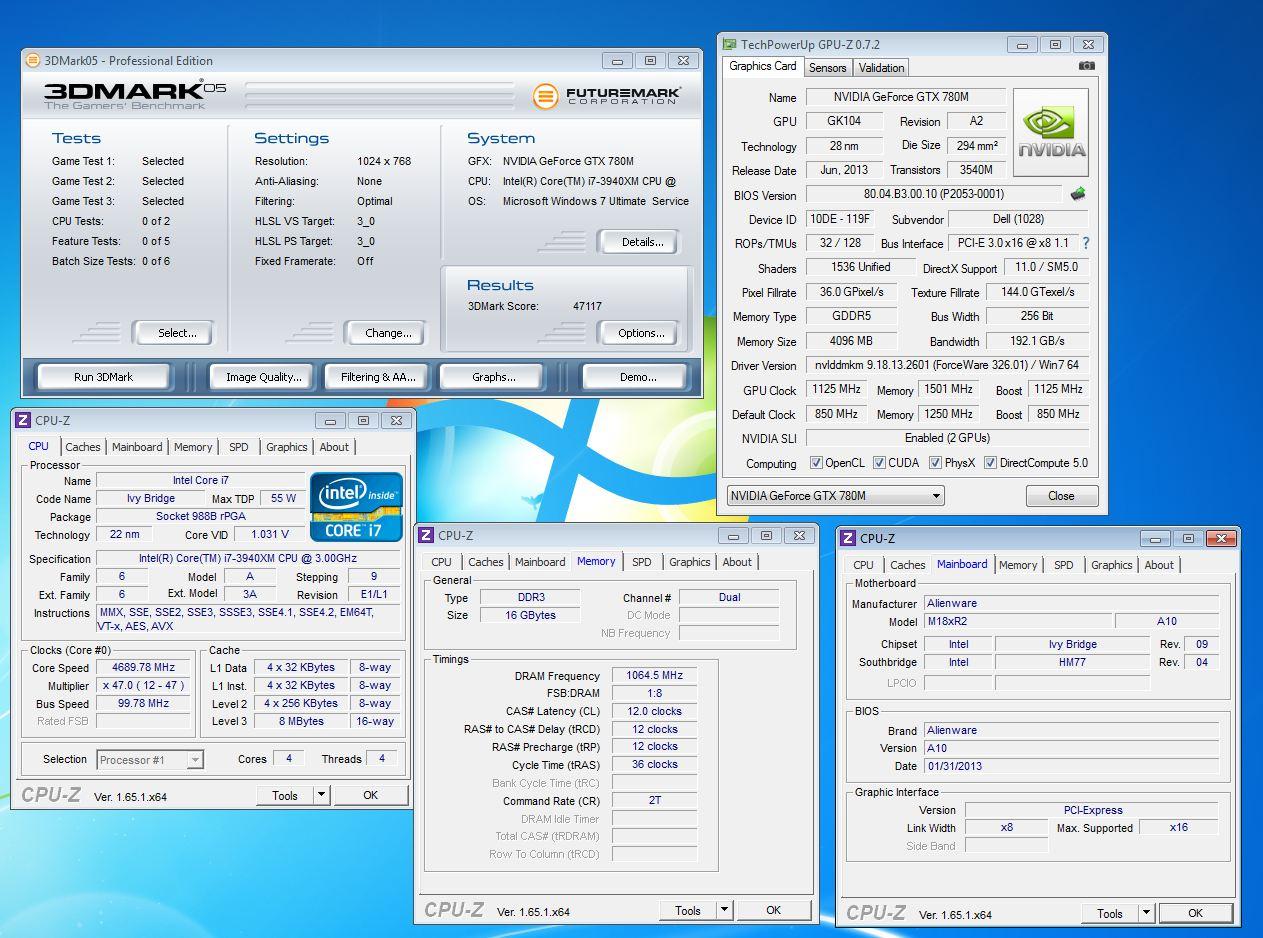Select Graphics Card tab in GPU-Z
The image size is (1263, 938).
(763, 66)
